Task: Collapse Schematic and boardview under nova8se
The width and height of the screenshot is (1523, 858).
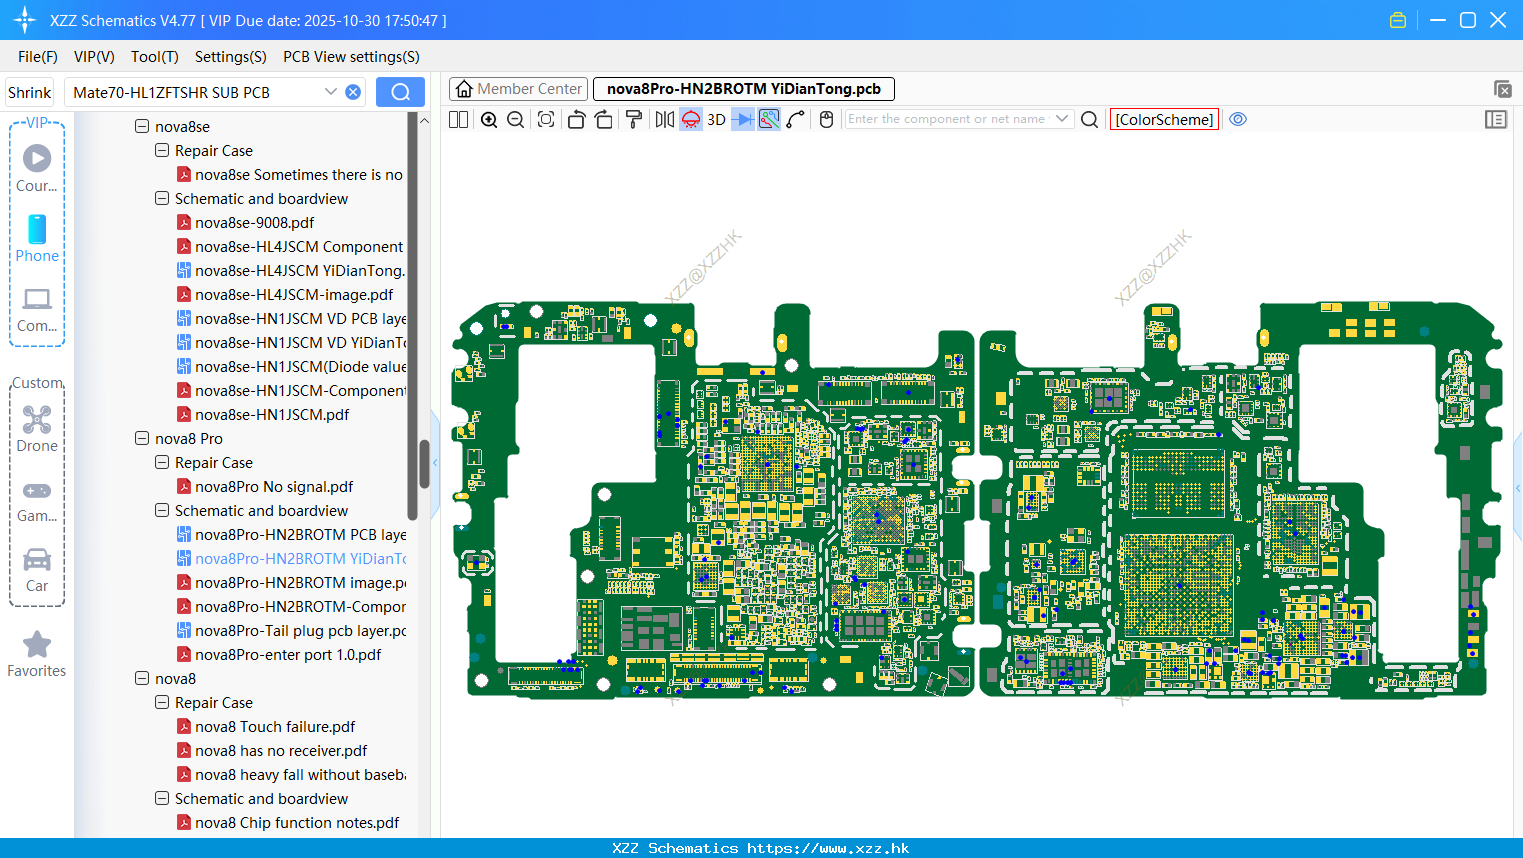Action: point(162,199)
